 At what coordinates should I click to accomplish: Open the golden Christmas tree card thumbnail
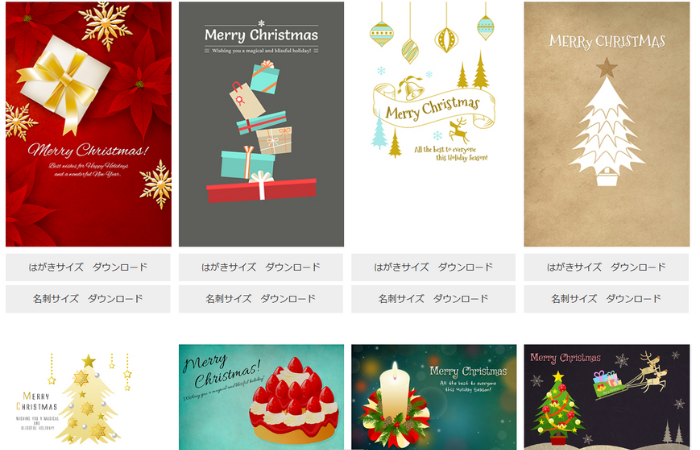88,397
